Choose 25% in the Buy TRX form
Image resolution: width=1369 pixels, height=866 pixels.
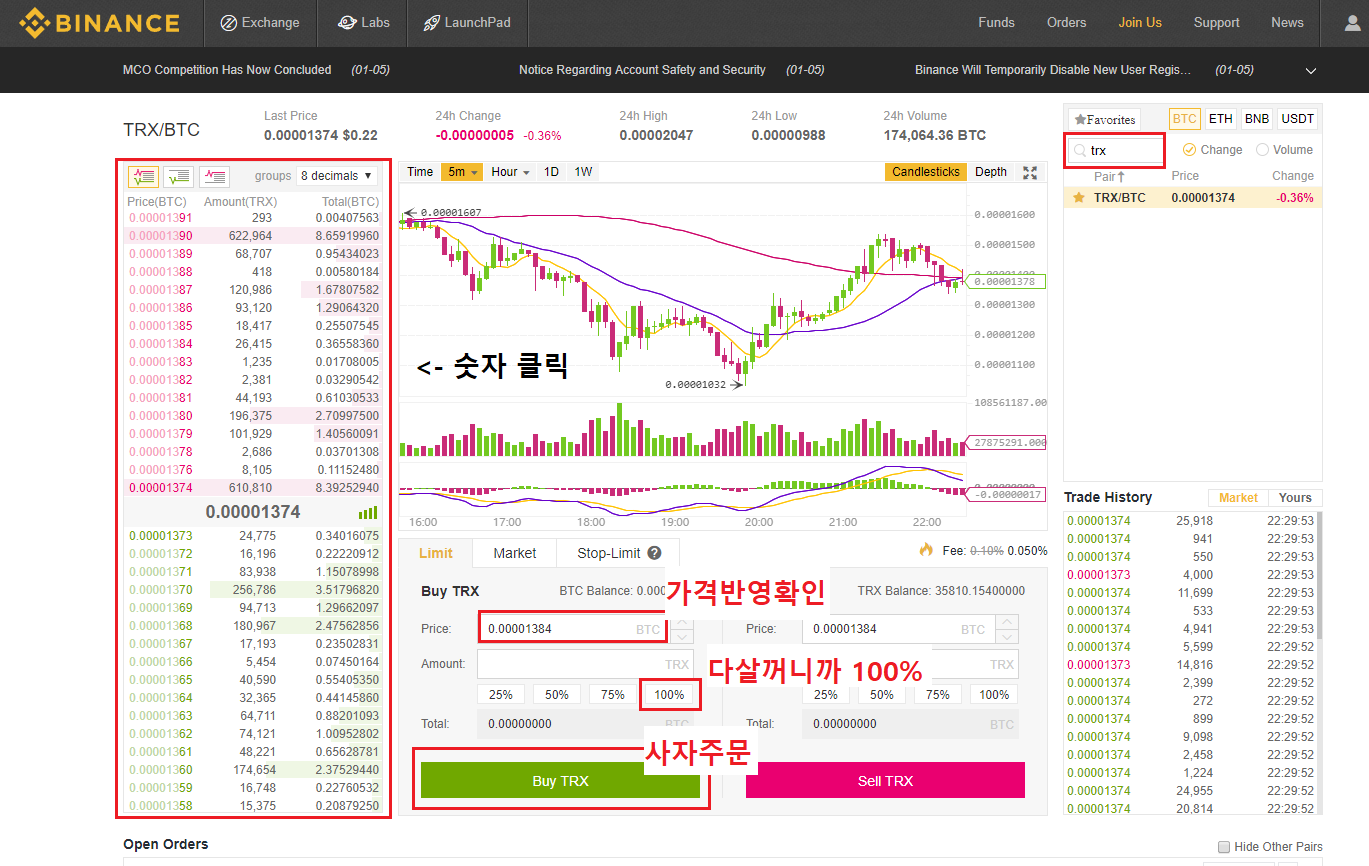pyautogui.click(x=501, y=695)
